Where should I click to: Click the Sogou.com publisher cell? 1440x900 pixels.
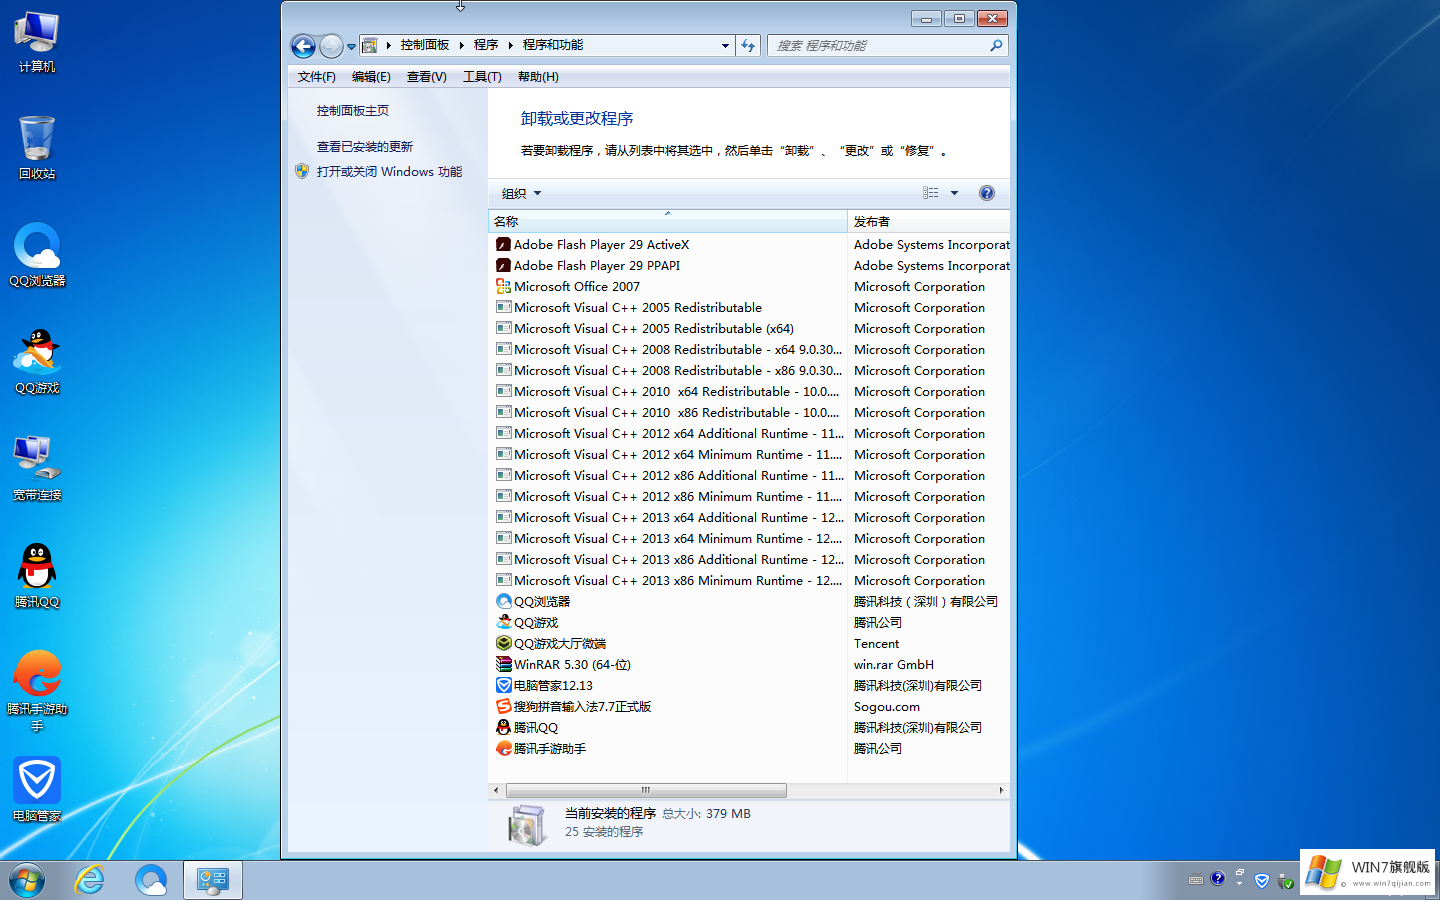887,706
